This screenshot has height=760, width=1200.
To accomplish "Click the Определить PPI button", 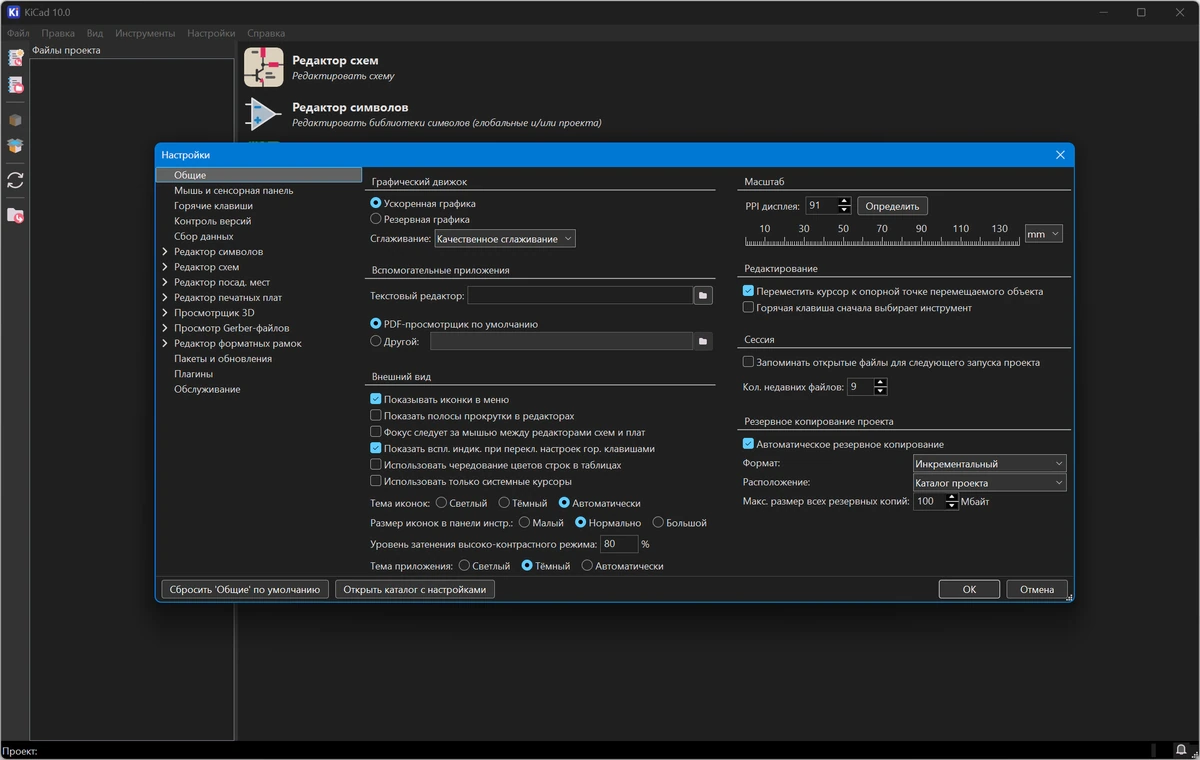I will (892, 206).
